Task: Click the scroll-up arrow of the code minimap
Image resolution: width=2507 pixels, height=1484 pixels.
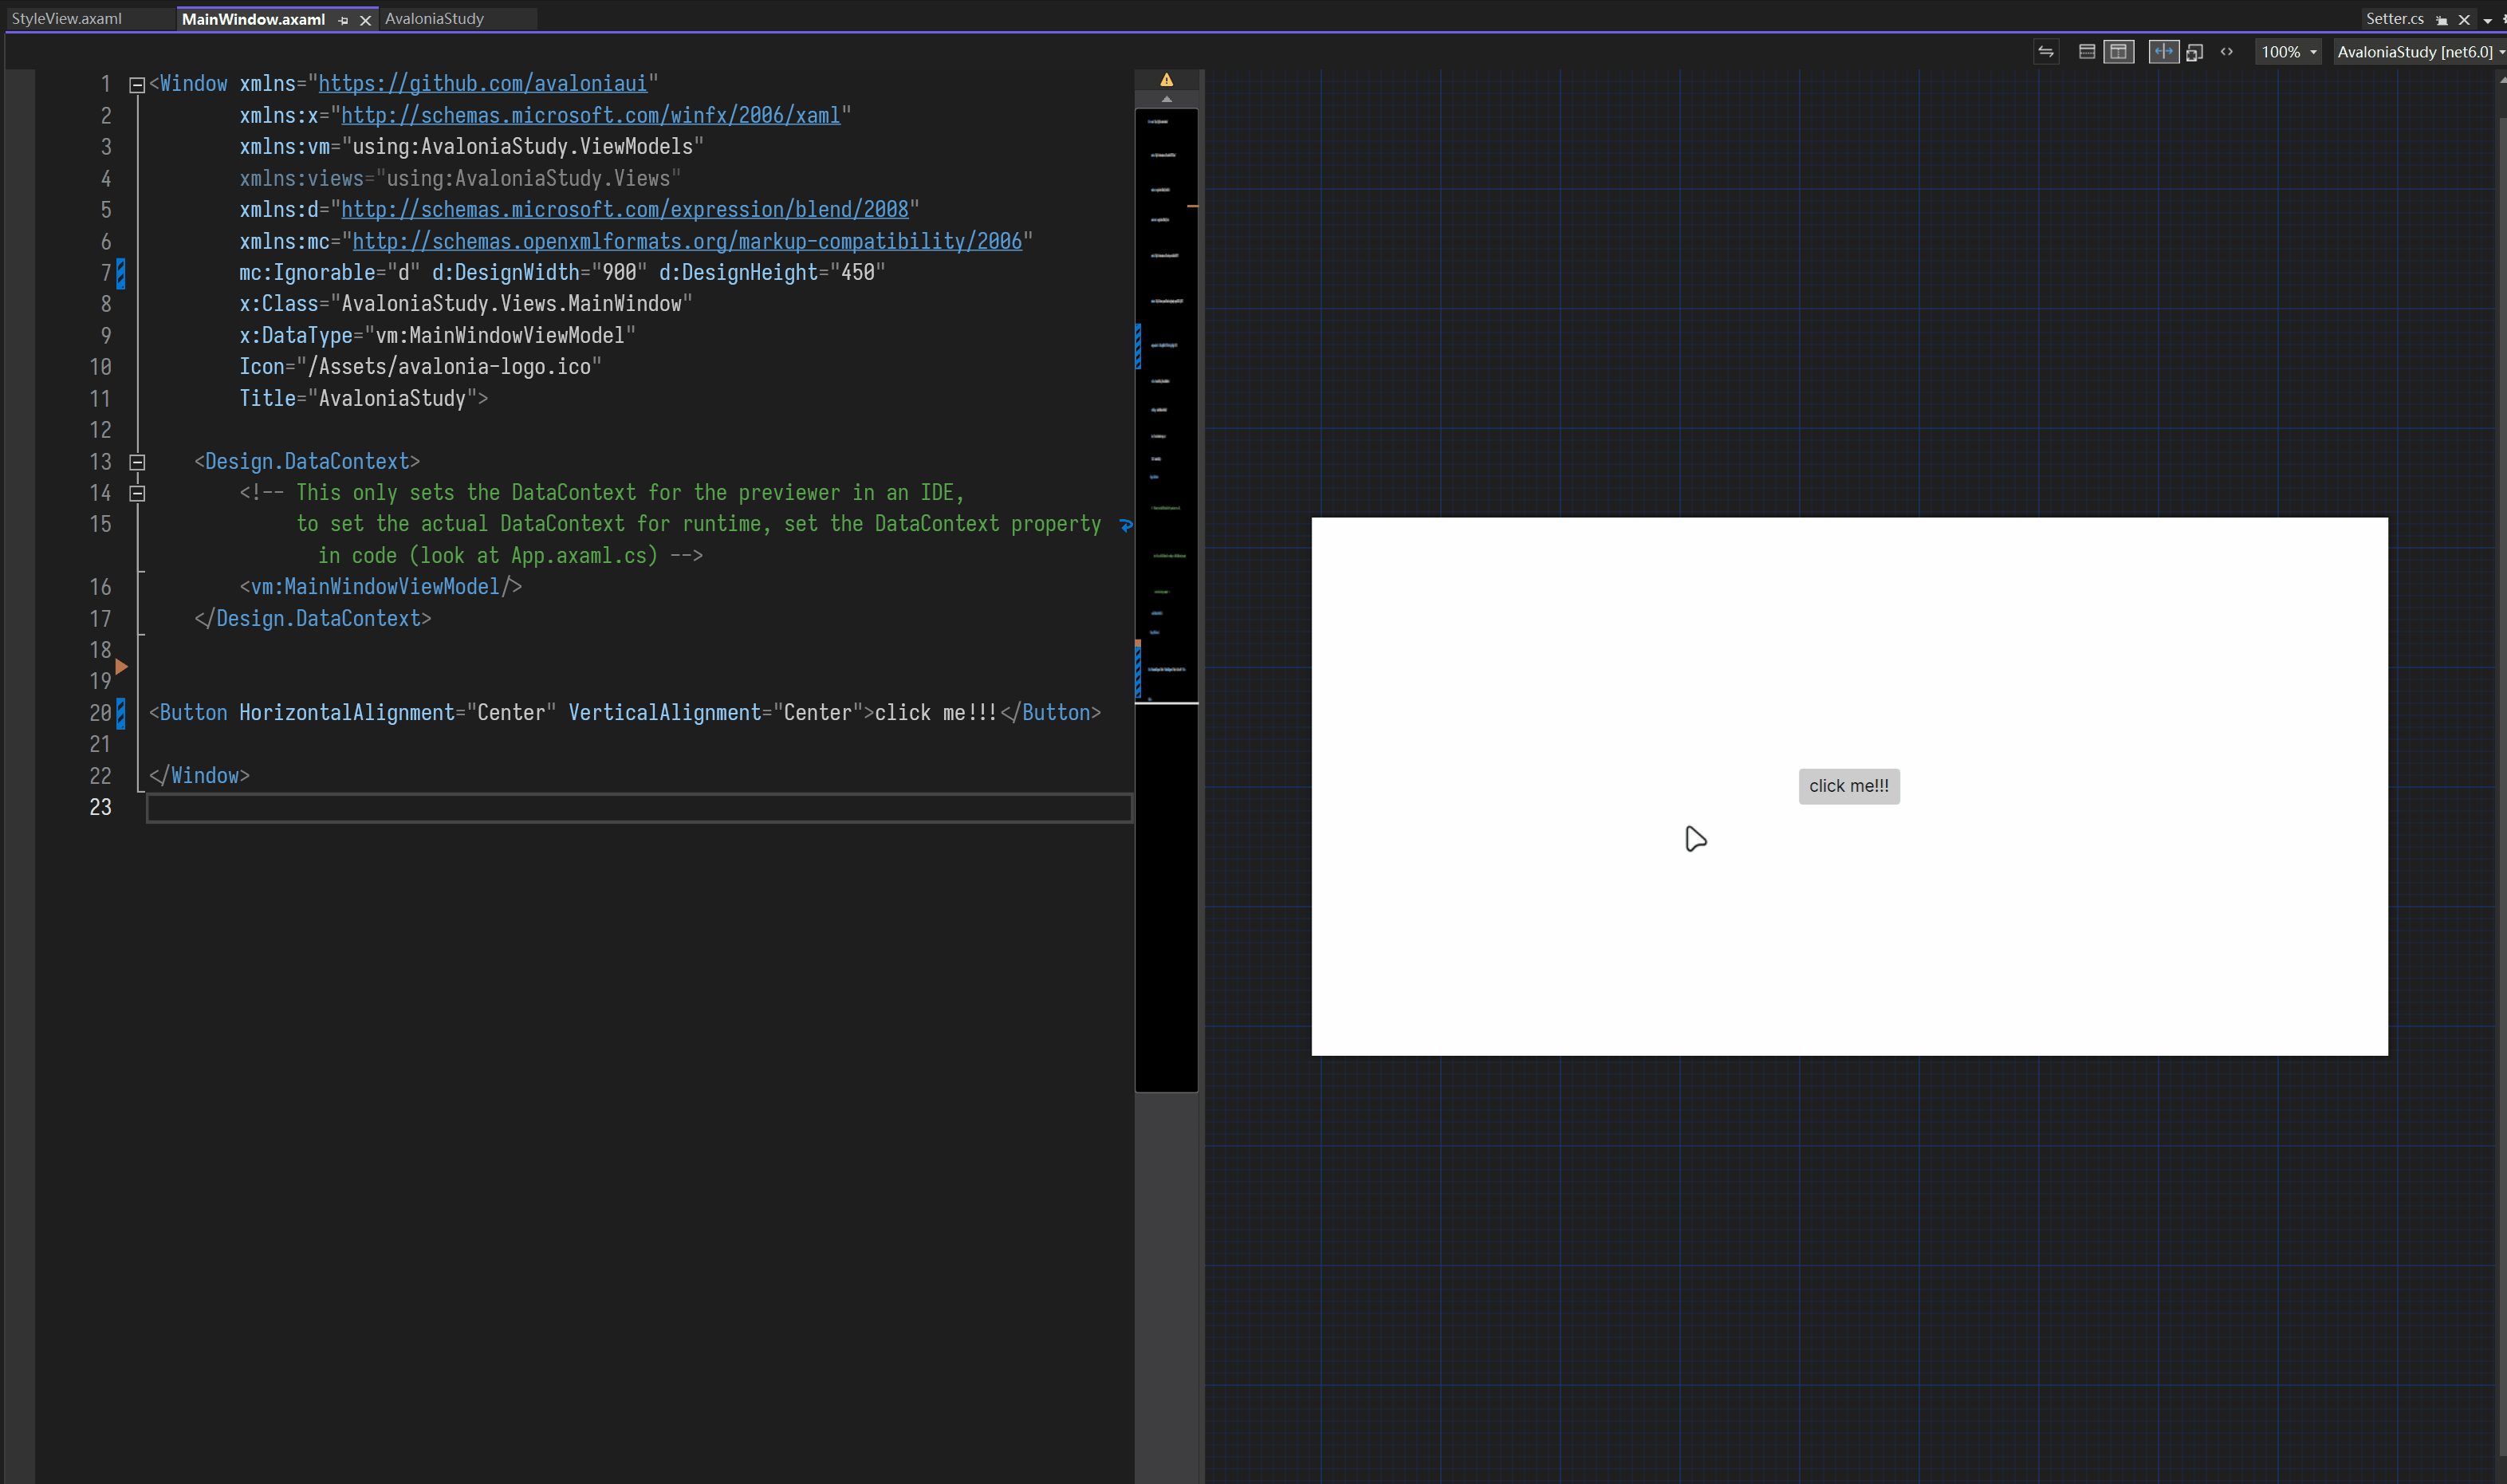Action: (x=1166, y=99)
